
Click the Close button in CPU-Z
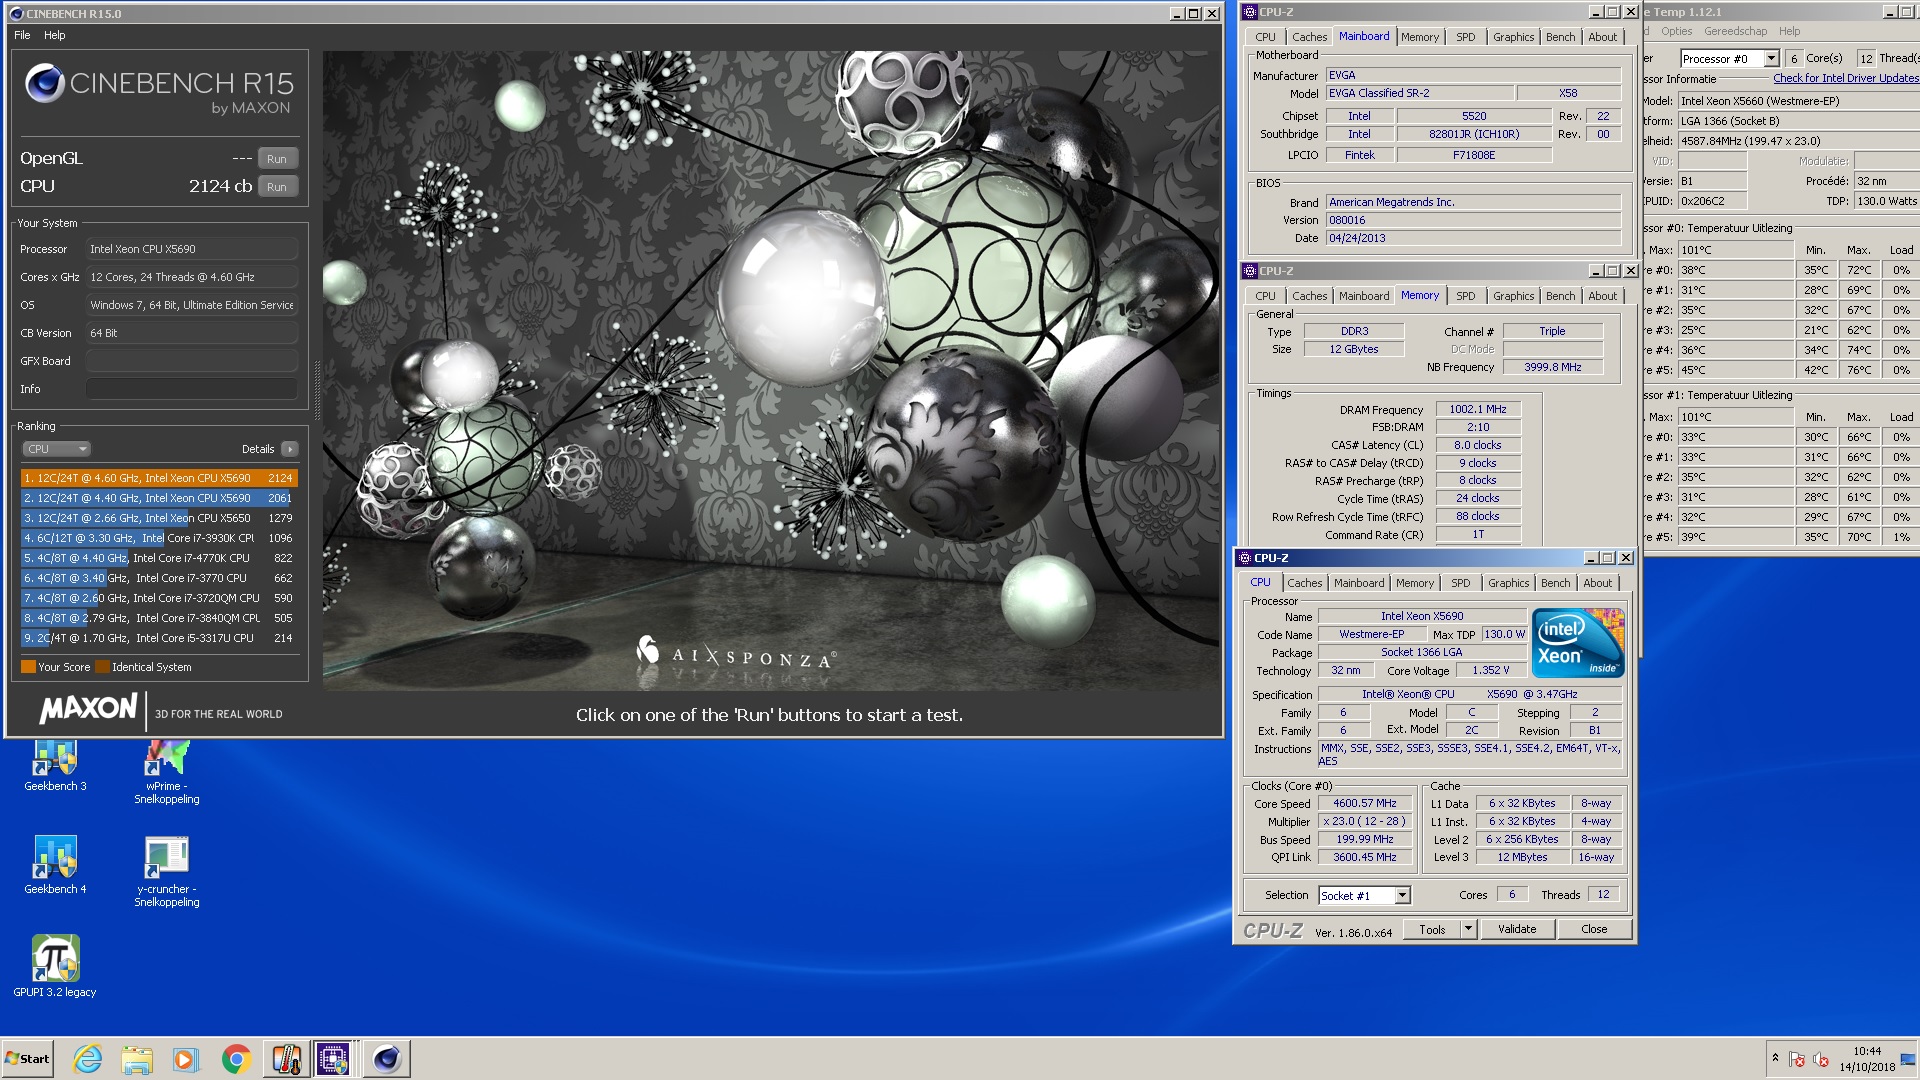coord(1594,930)
